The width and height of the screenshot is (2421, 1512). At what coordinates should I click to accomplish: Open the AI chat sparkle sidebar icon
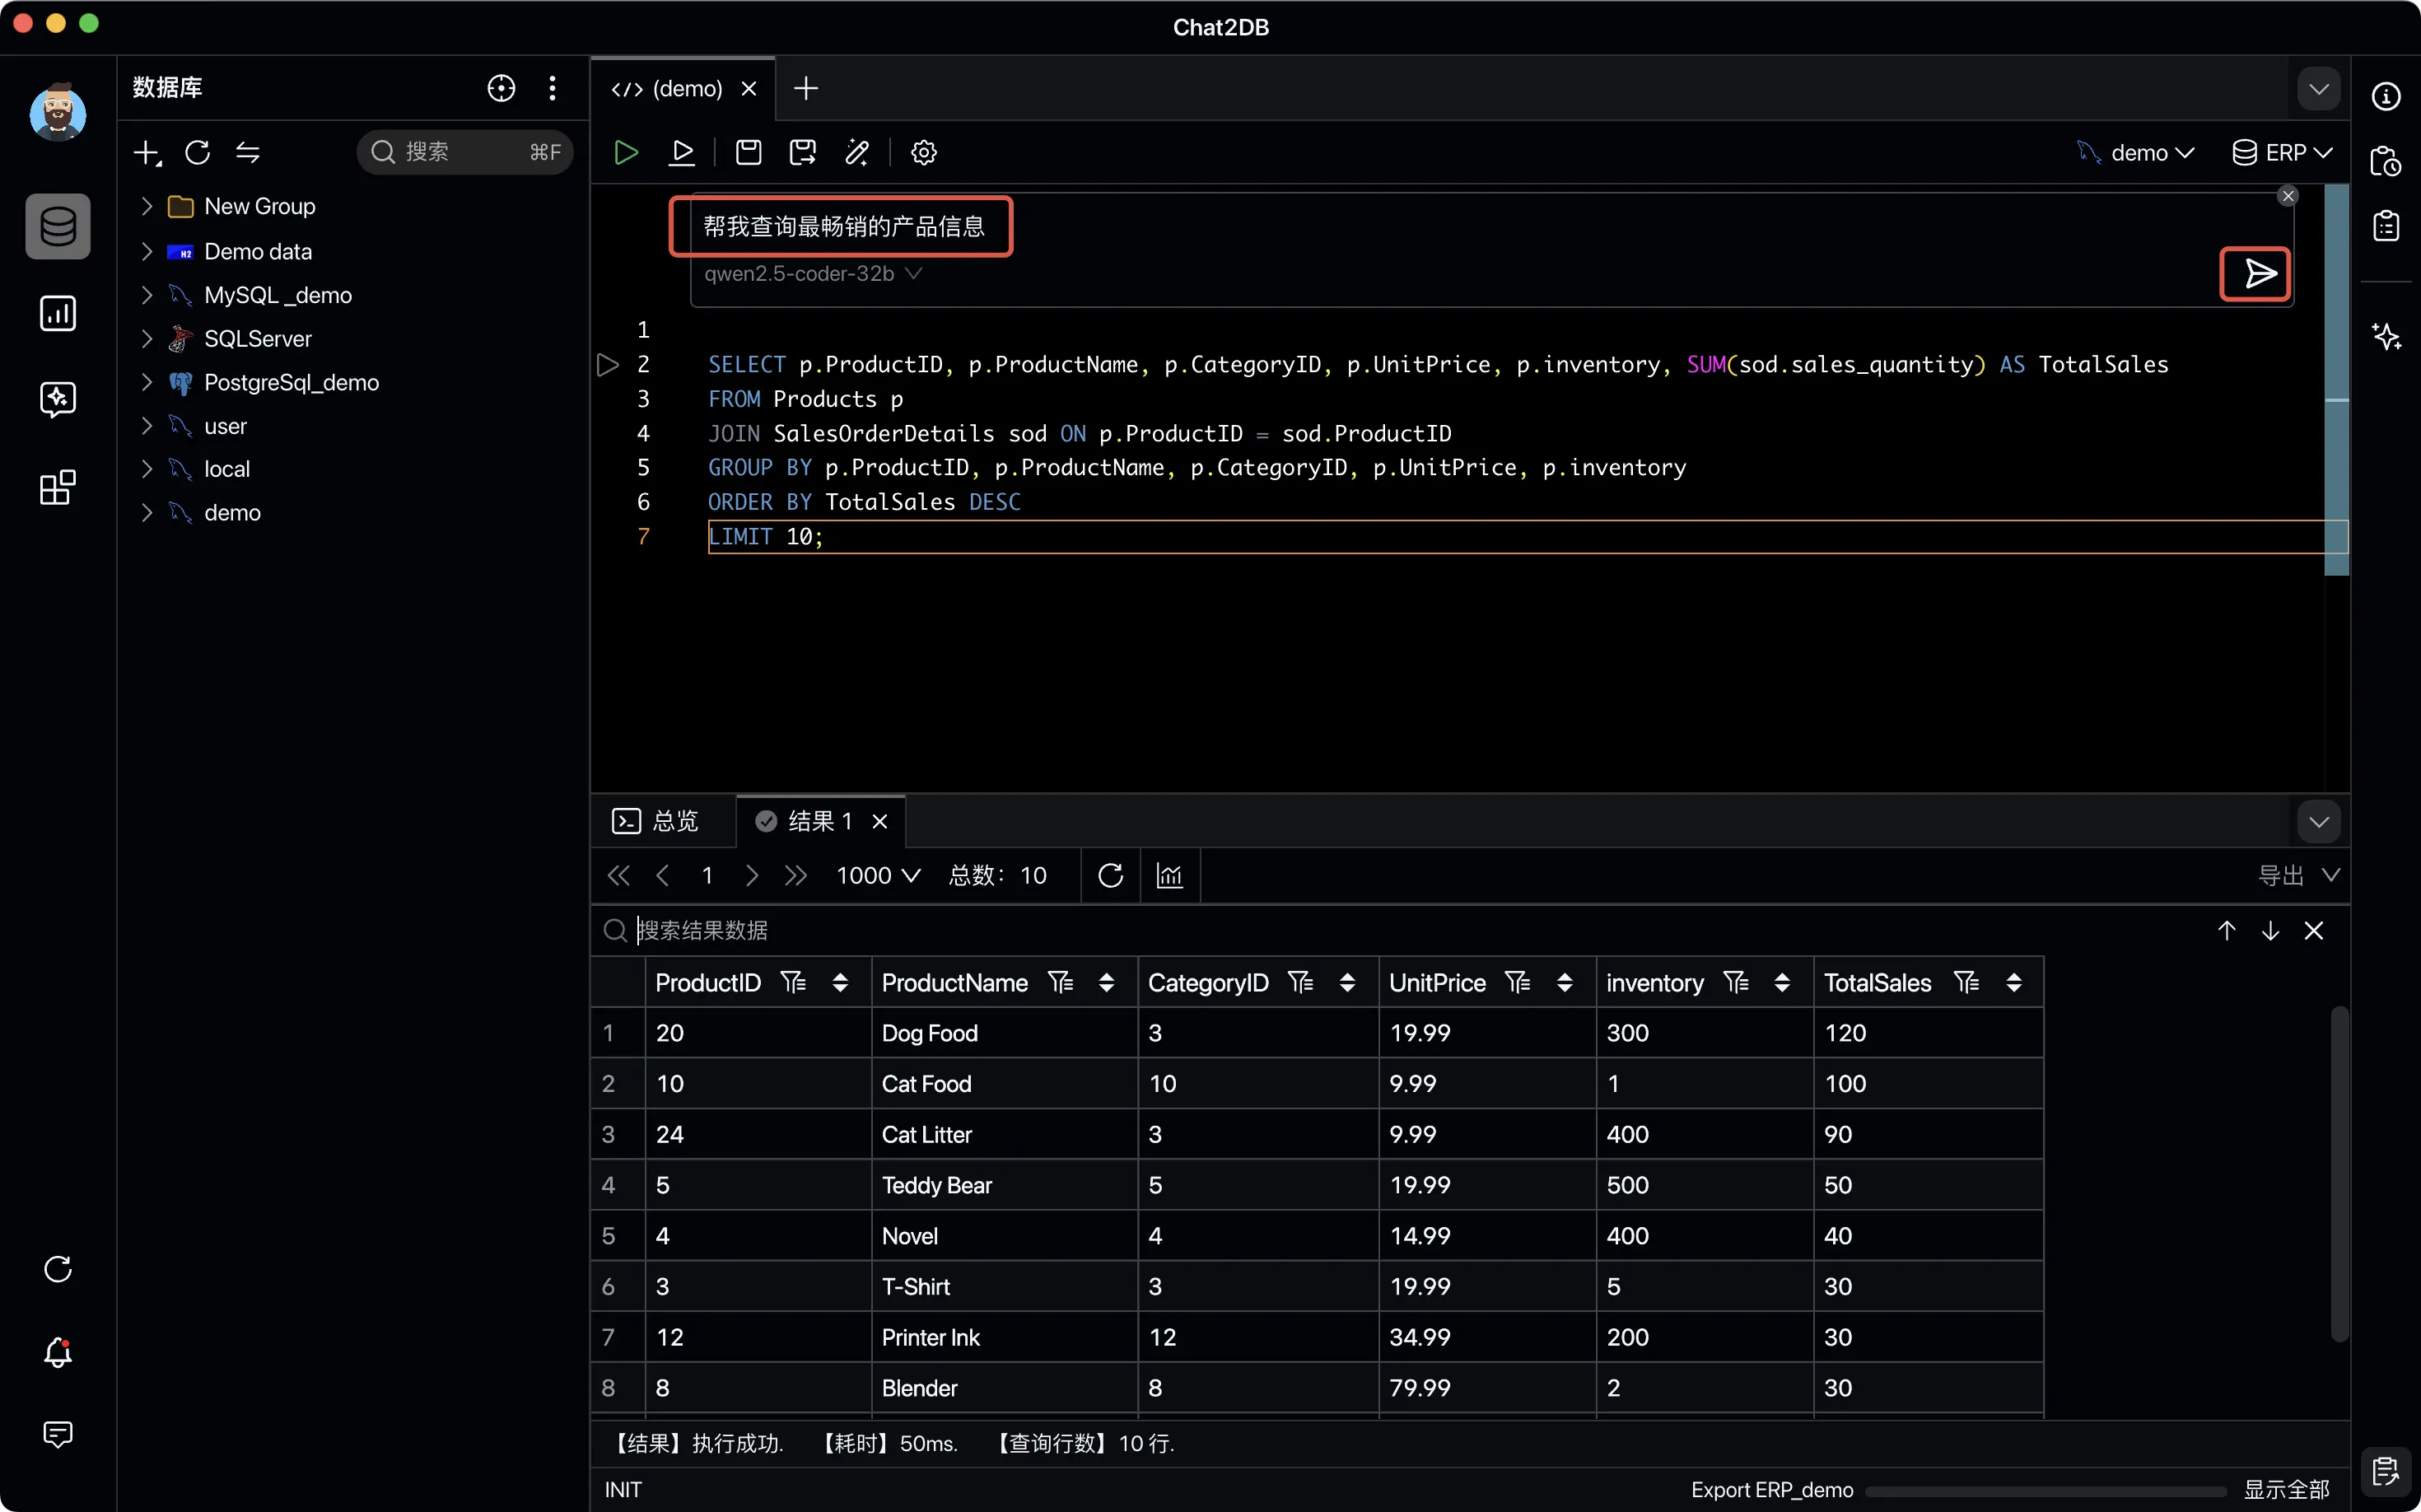tap(58, 400)
